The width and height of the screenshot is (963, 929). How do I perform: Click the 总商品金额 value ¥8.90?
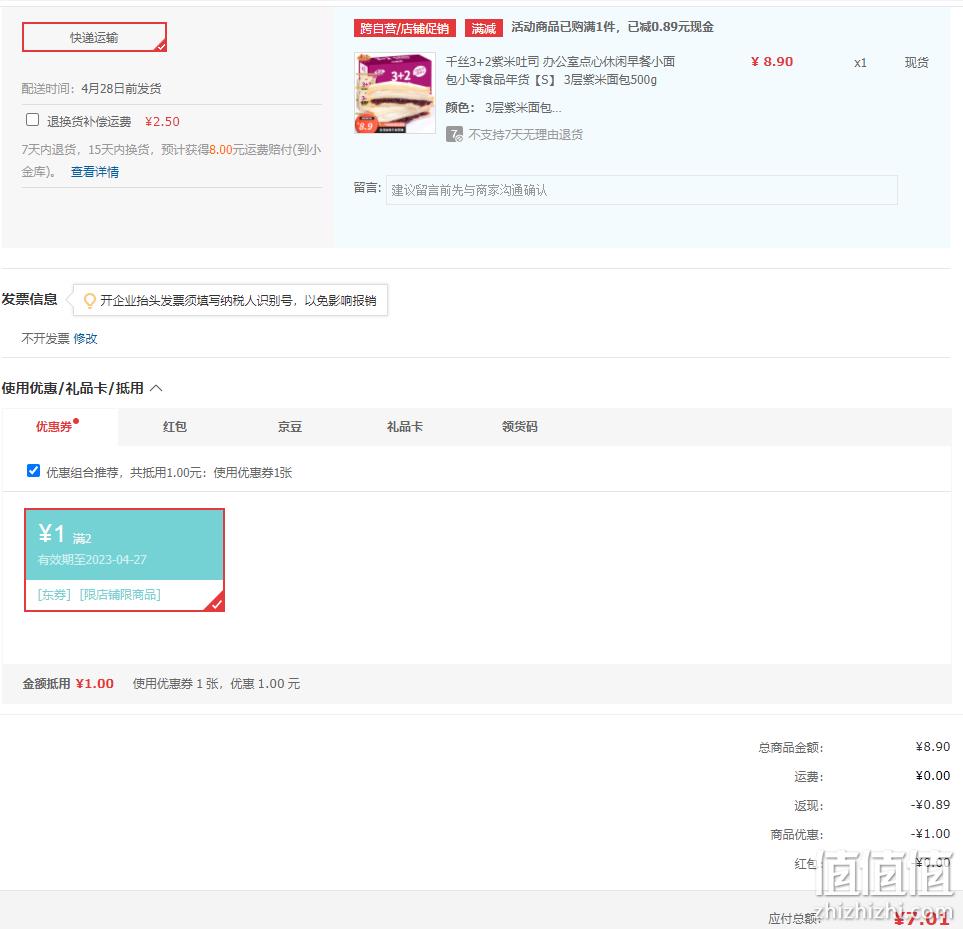932,747
